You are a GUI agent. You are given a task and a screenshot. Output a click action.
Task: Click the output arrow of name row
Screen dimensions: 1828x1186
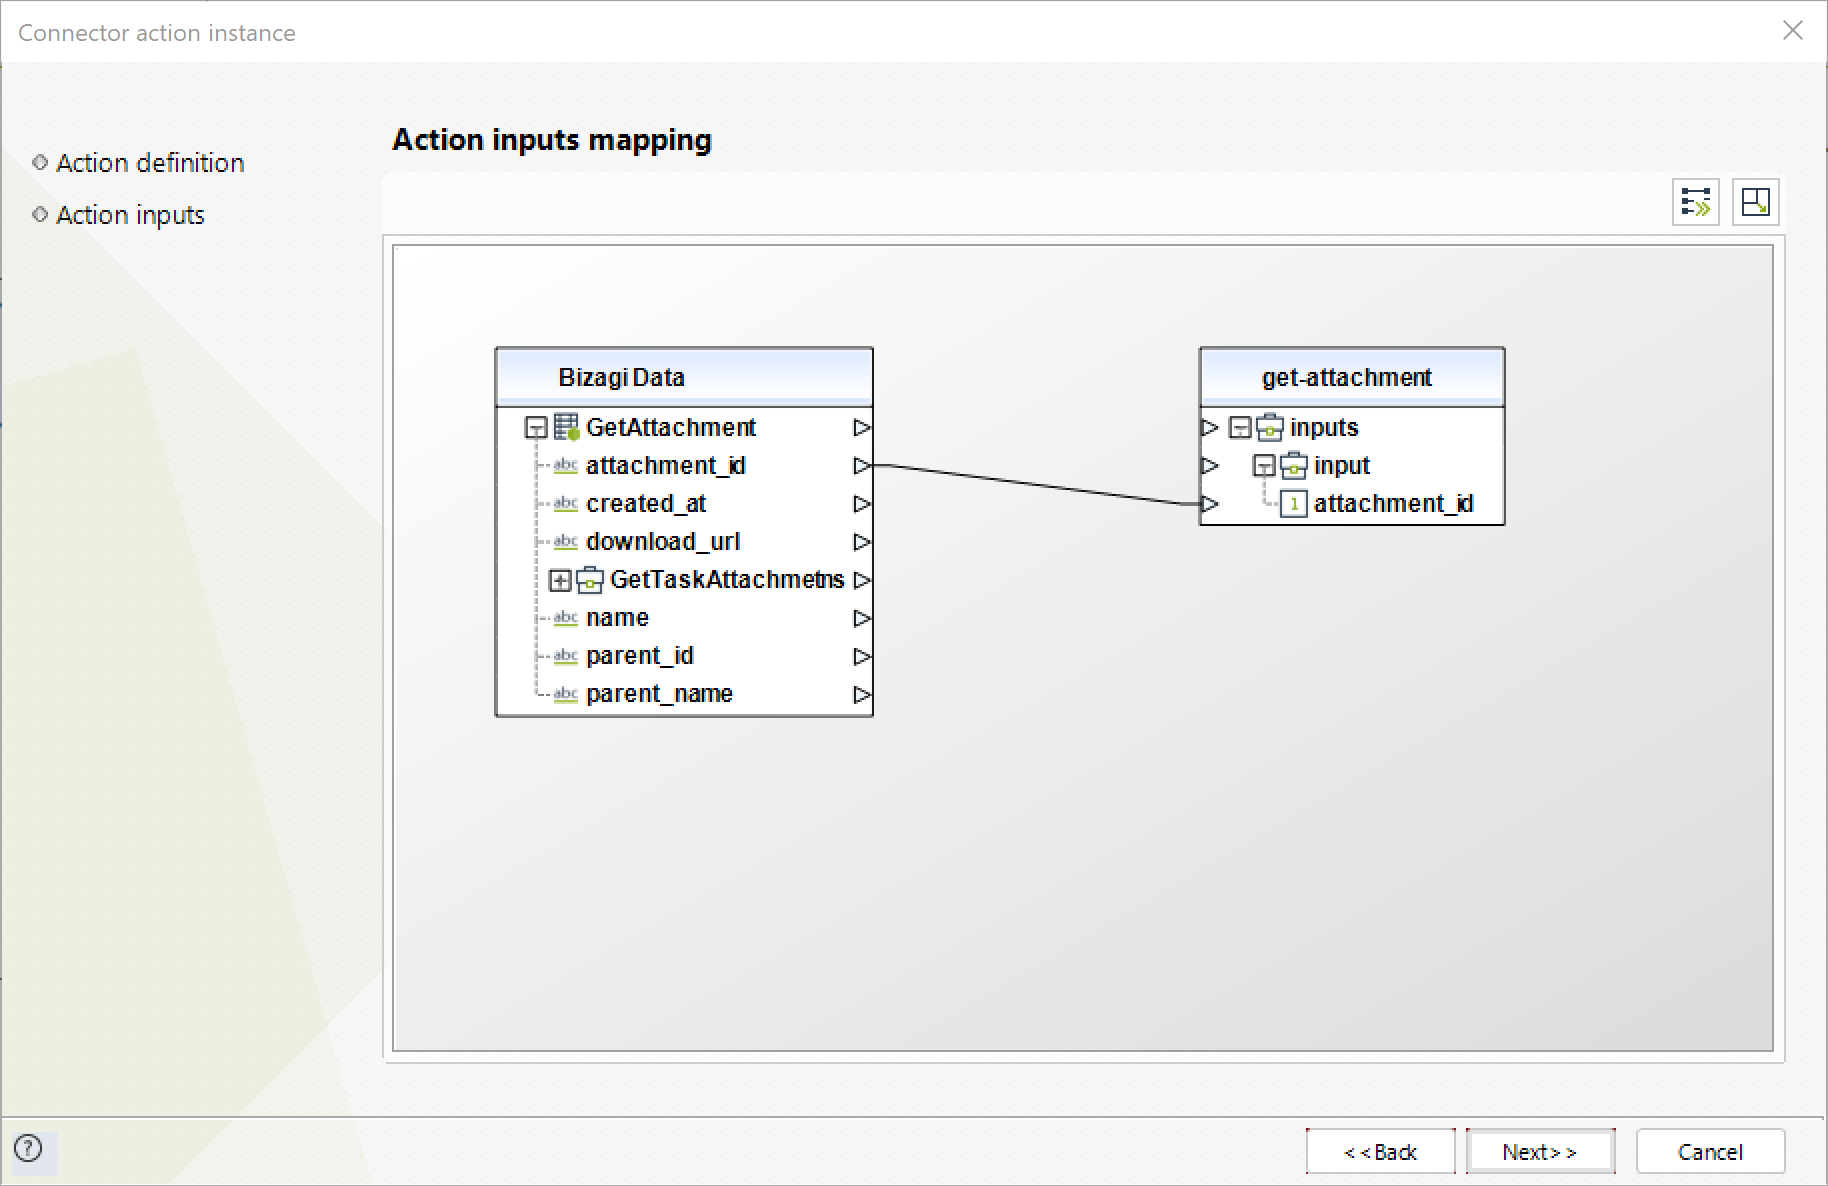click(861, 618)
